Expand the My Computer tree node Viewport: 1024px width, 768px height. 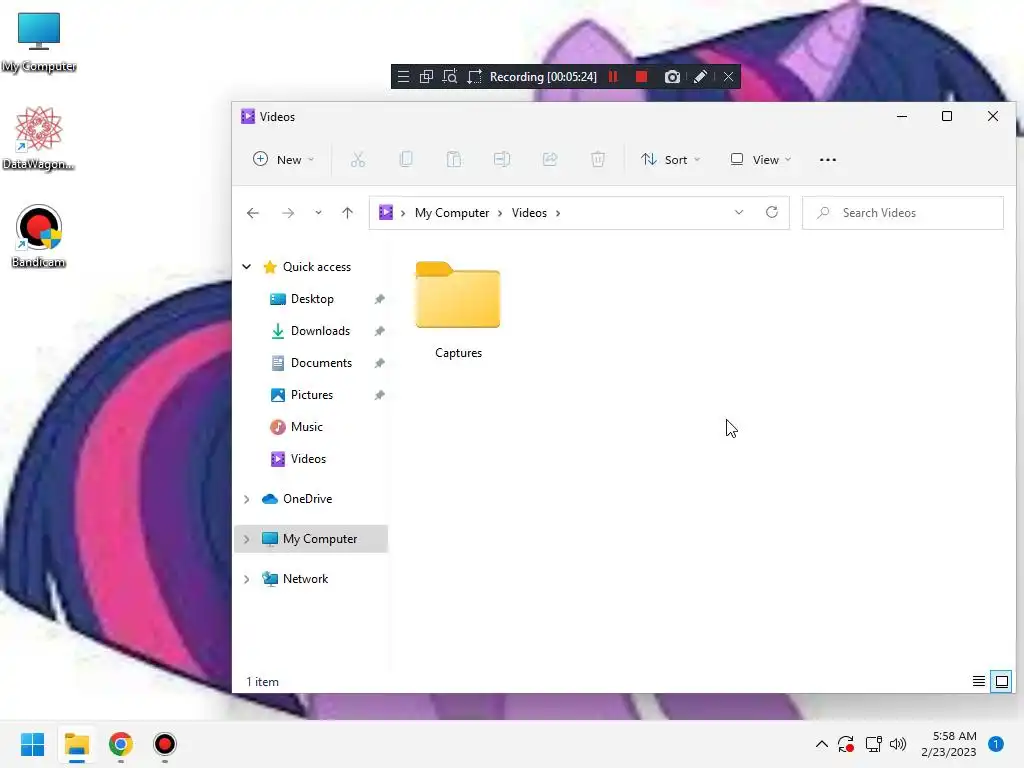[x=246, y=539]
